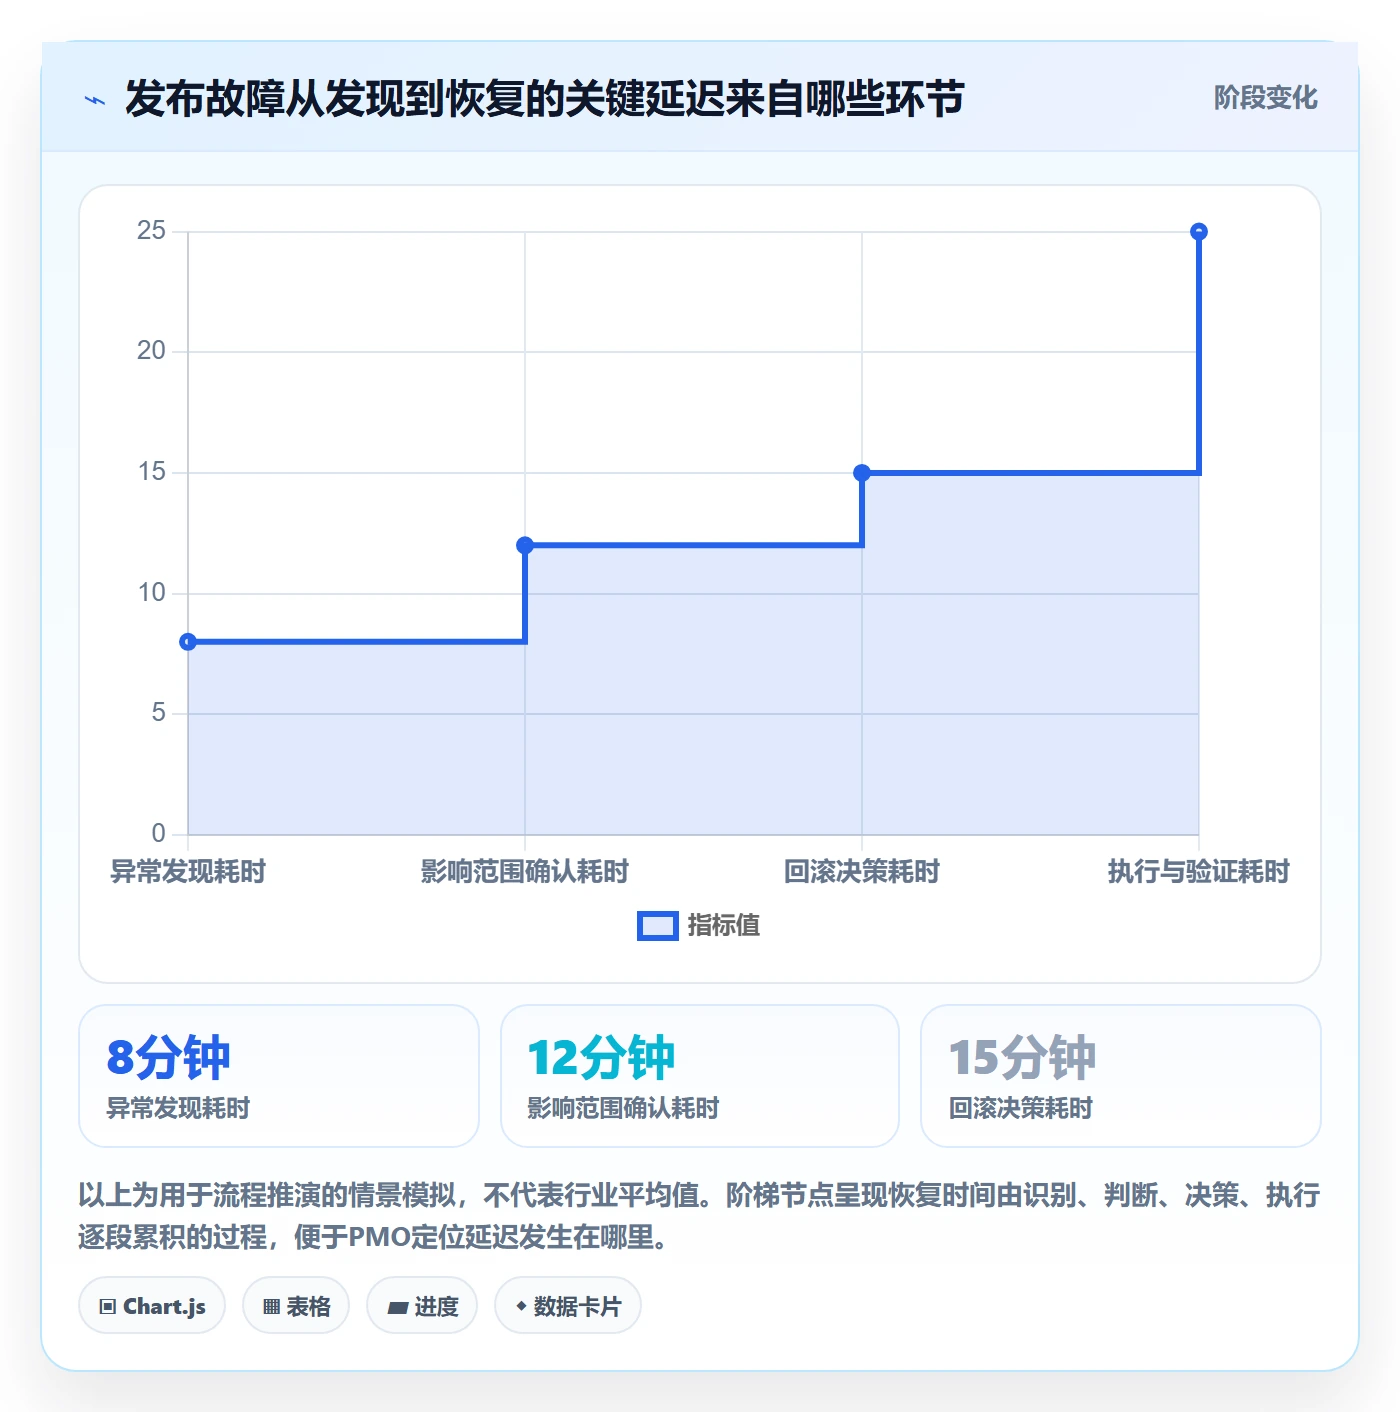Click the y-axis value 20
The image size is (1400, 1412).
click(151, 351)
